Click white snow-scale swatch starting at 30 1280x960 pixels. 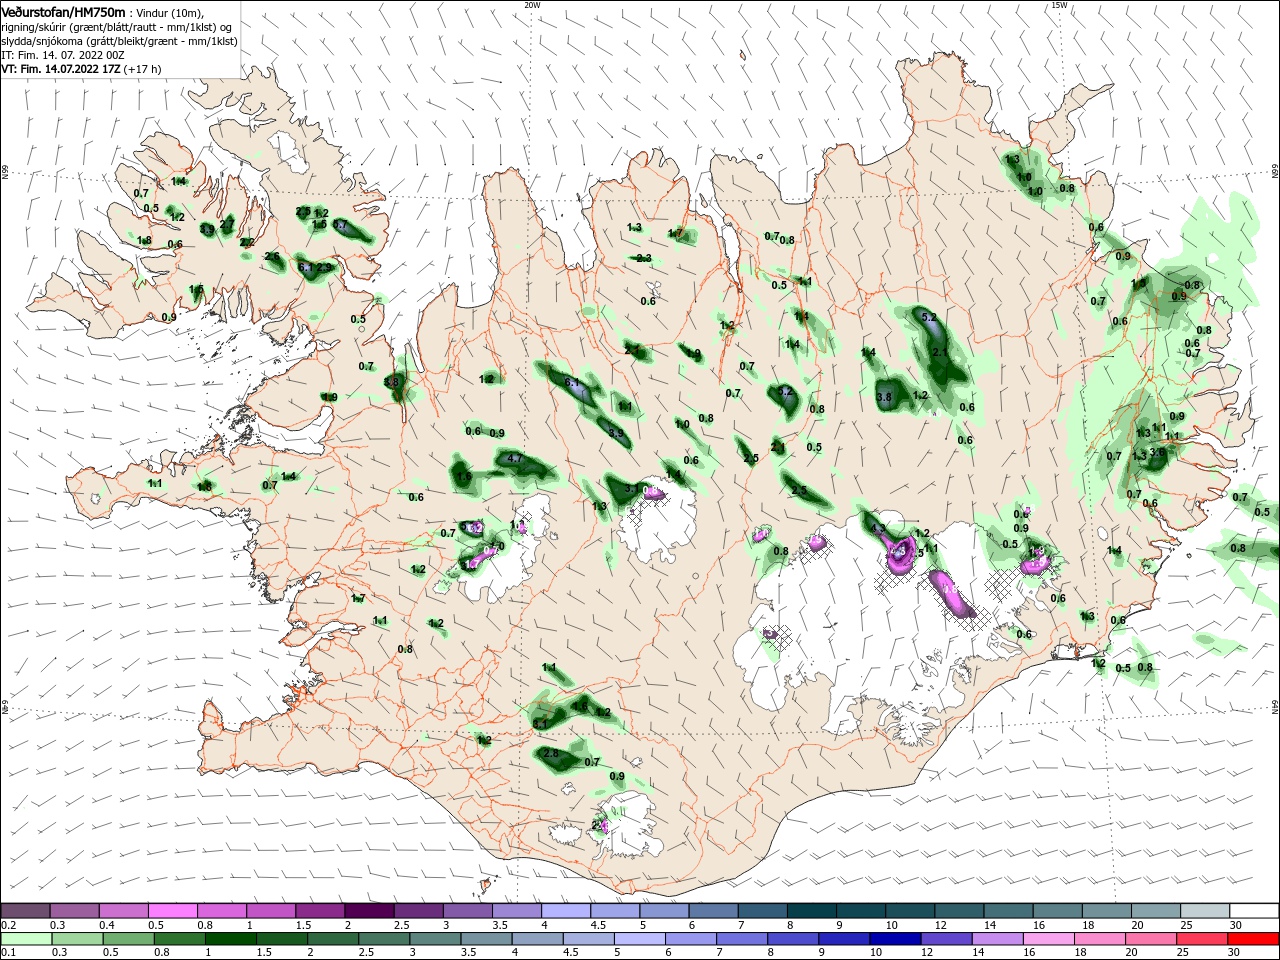(1254, 911)
